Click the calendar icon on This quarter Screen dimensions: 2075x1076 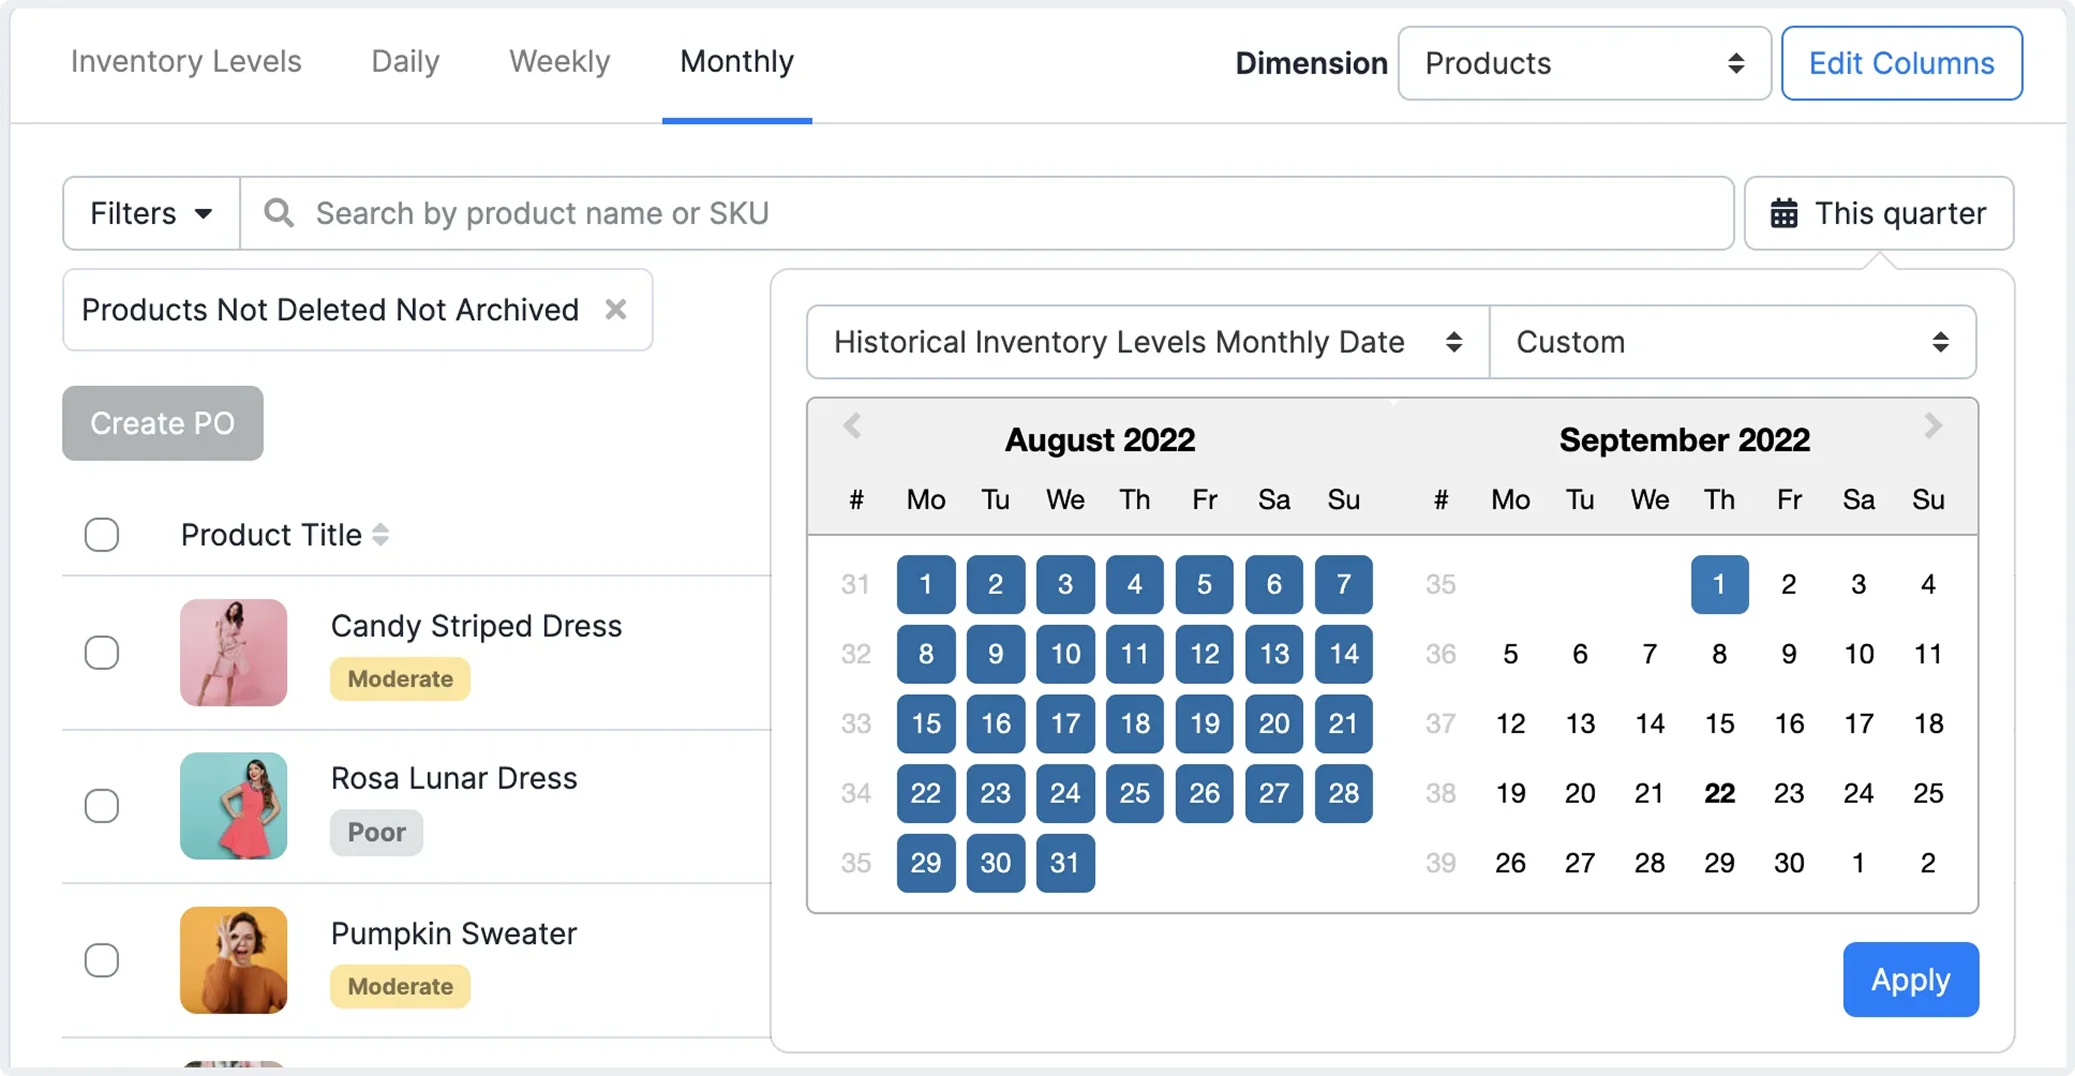click(x=1784, y=213)
